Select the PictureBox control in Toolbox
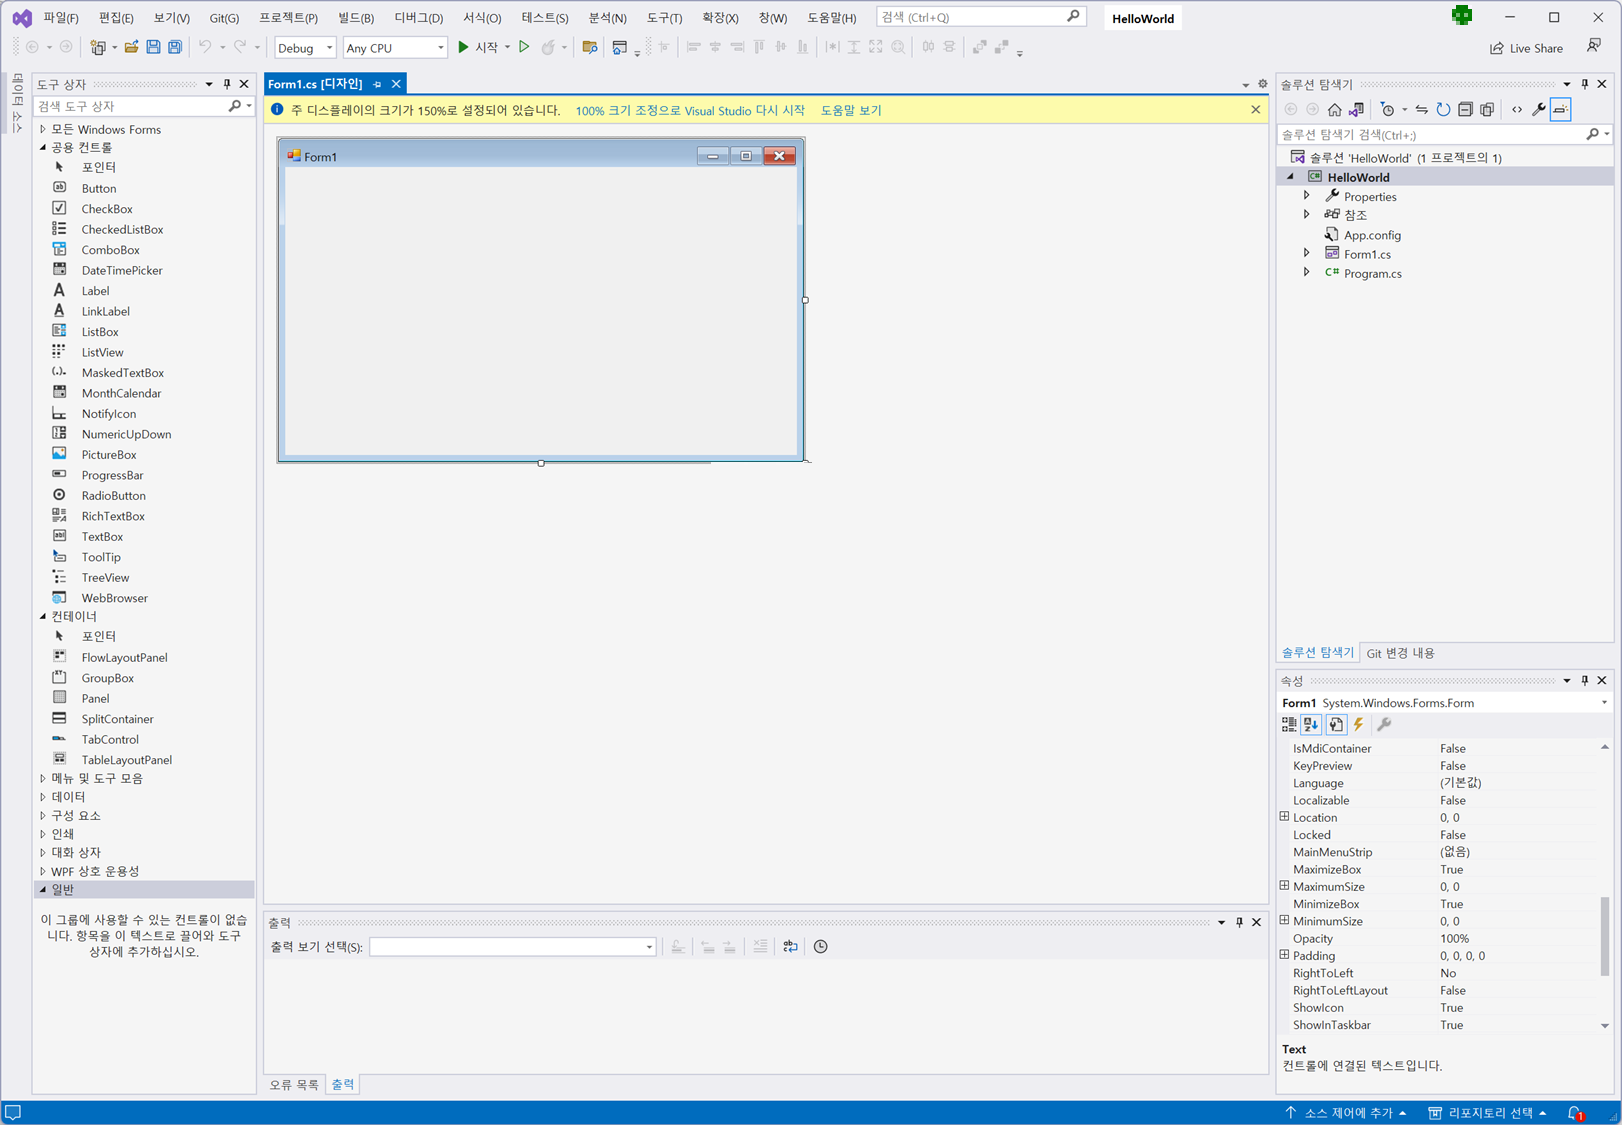The image size is (1622, 1125). click(x=108, y=454)
